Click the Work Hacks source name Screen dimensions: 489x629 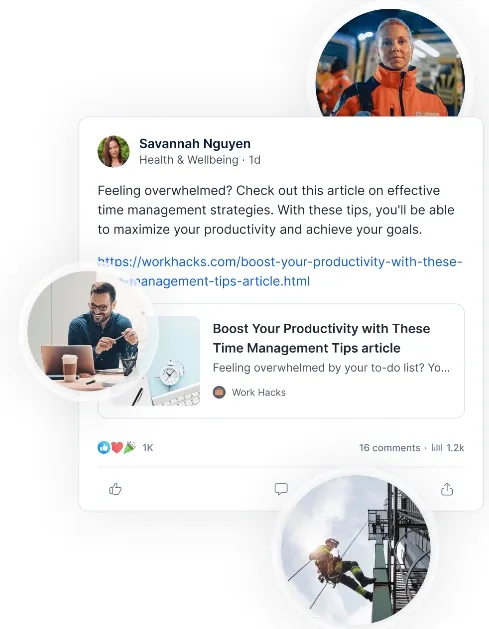tap(259, 392)
